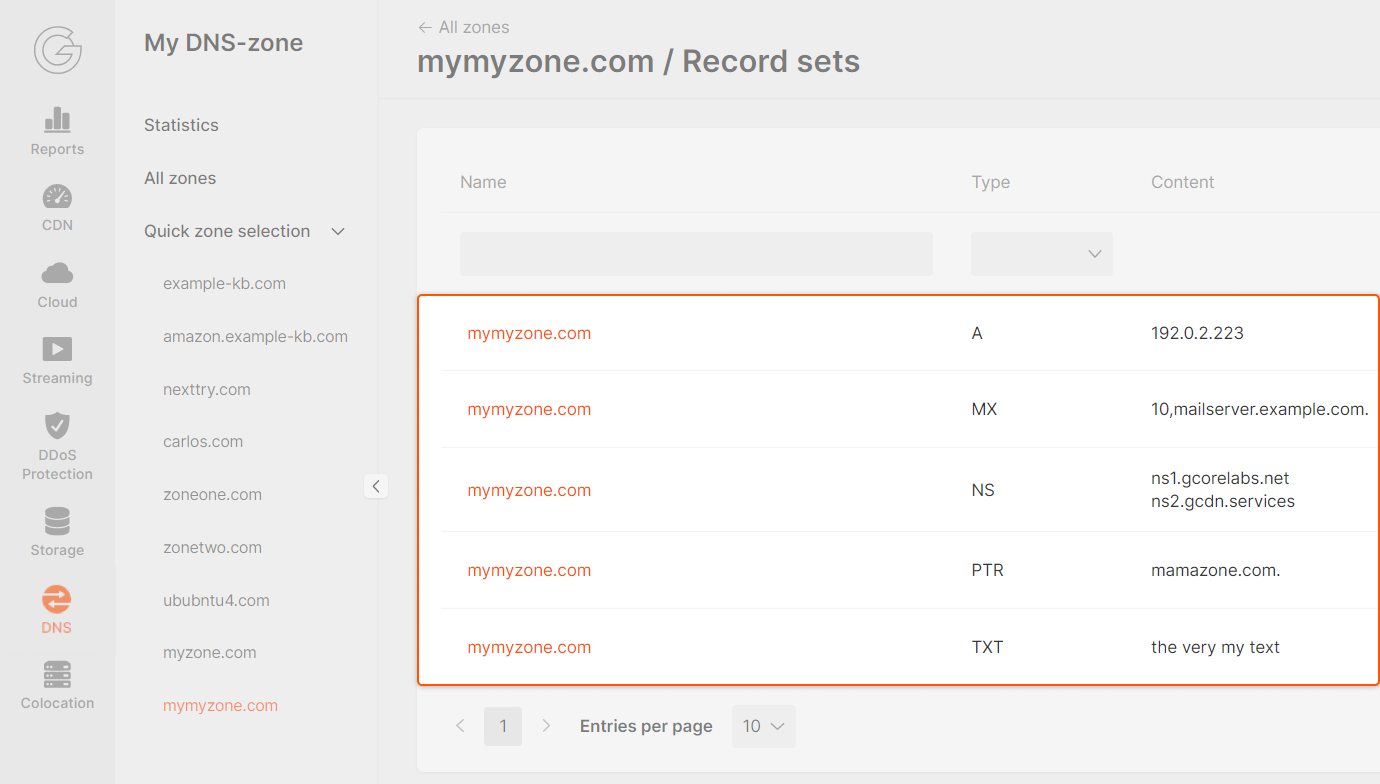Select the DNS sidebar icon
Image resolution: width=1380 pixels, height=784 pixels.
click(x=57, y=599)
